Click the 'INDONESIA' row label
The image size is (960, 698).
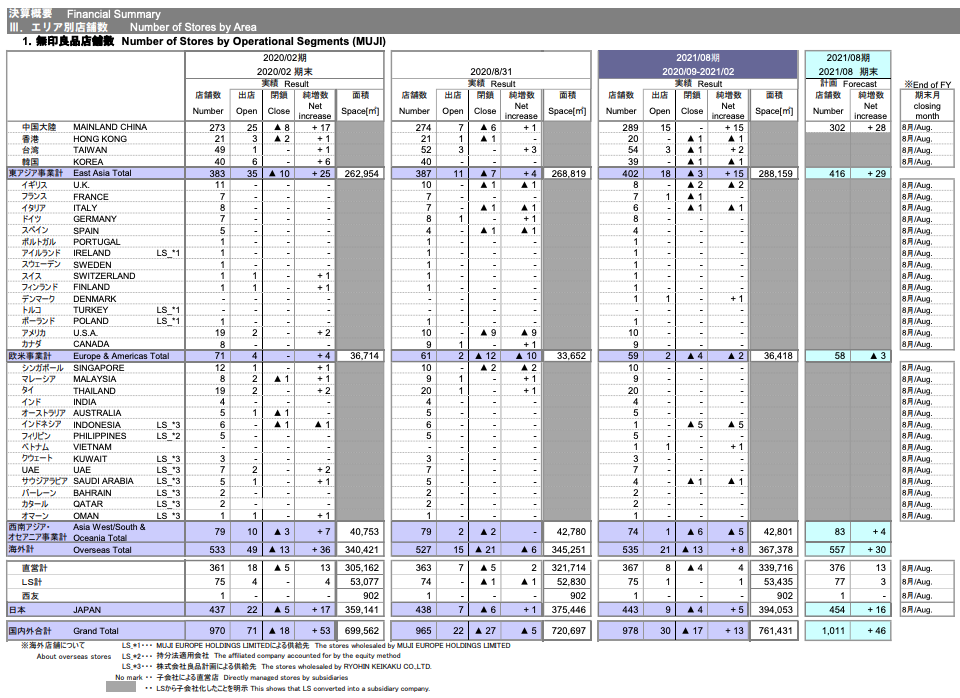tap(97, 425)
